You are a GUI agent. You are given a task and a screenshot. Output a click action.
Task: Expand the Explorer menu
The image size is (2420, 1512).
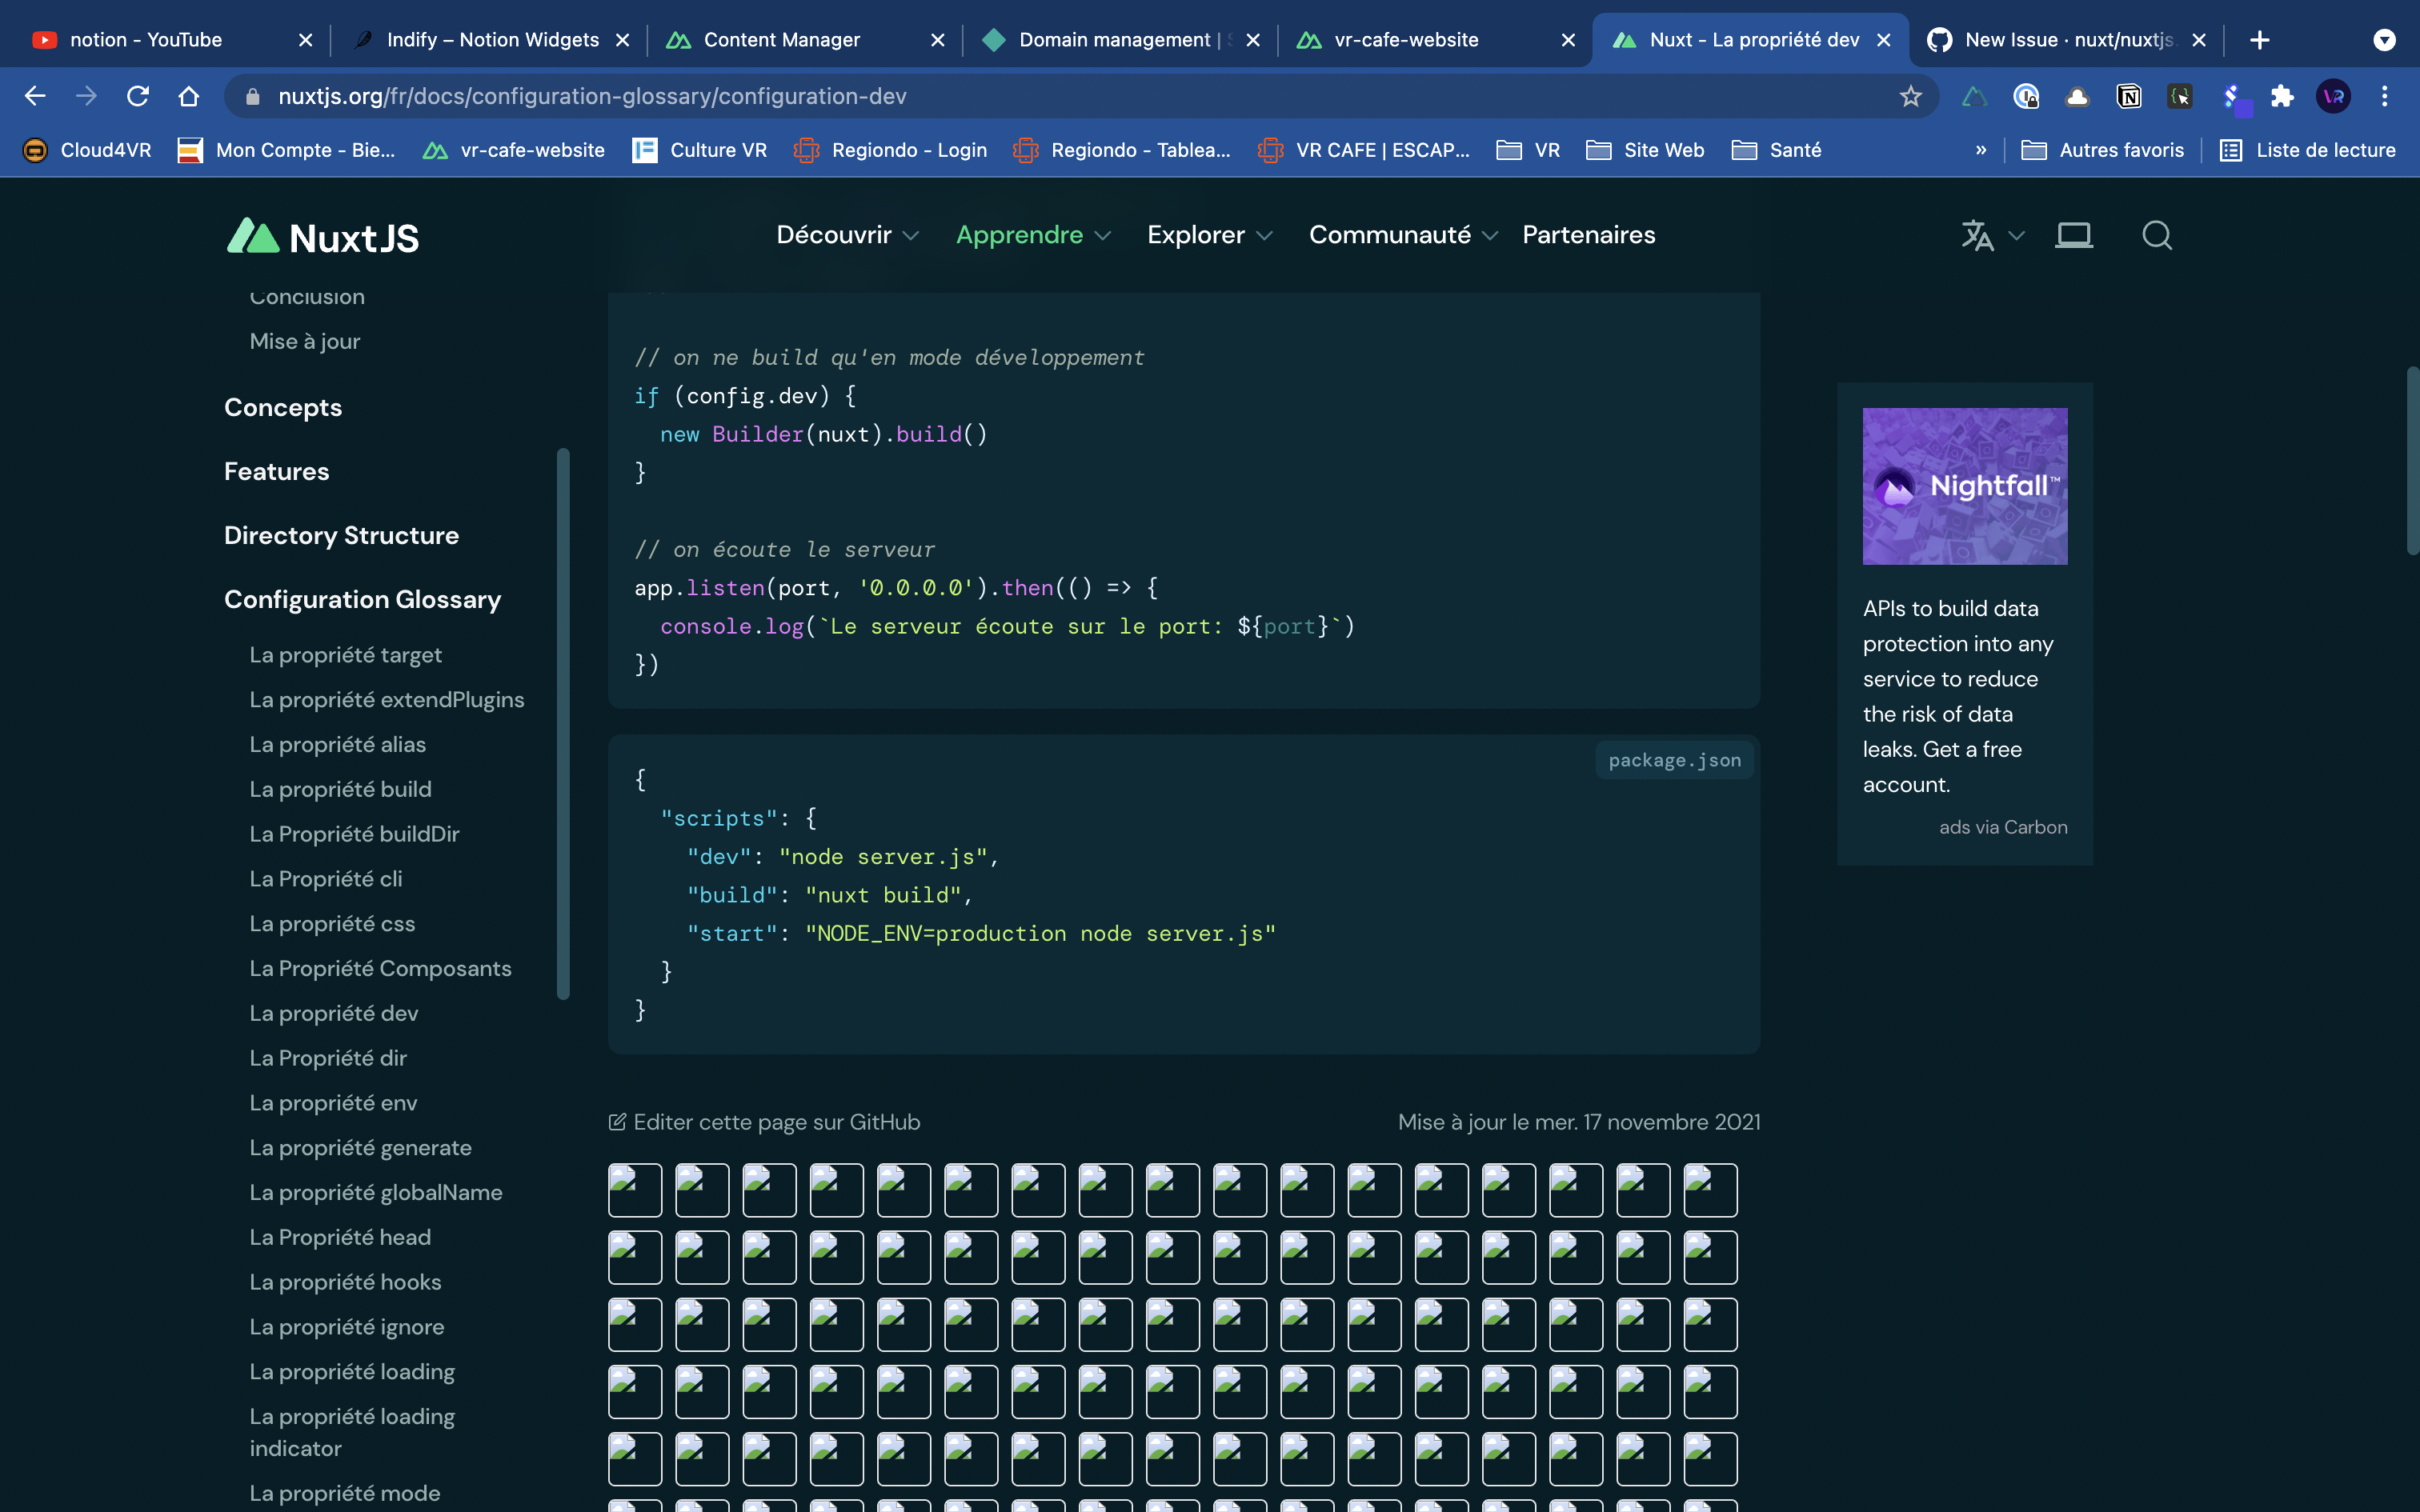[x=1209, y=235]
